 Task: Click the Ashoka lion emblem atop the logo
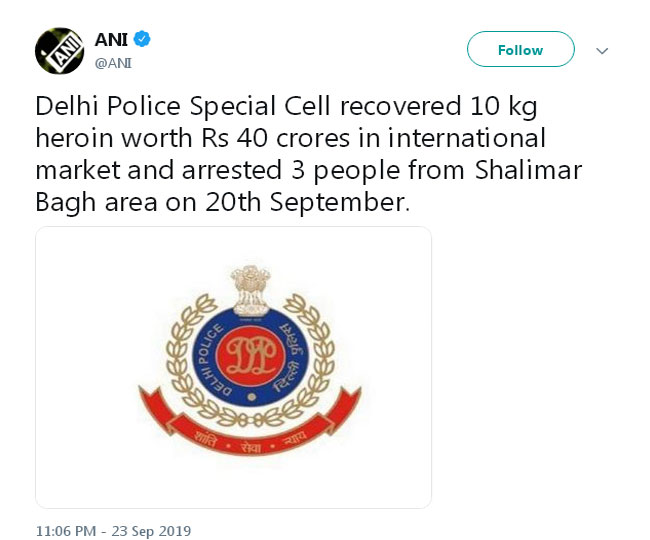[251, 290]
